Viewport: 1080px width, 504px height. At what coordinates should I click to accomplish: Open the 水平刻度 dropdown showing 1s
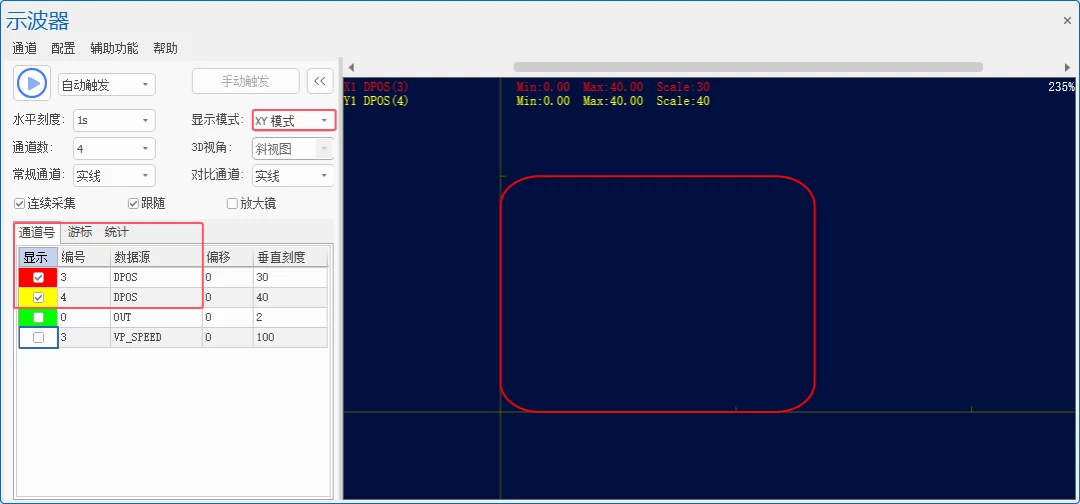114,120
